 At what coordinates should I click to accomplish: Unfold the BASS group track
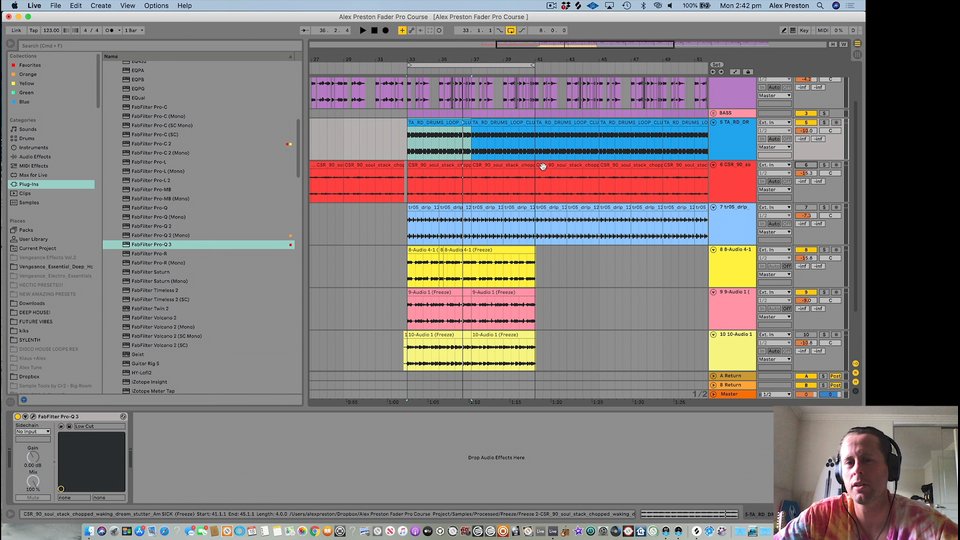click(x=713, y=113)
